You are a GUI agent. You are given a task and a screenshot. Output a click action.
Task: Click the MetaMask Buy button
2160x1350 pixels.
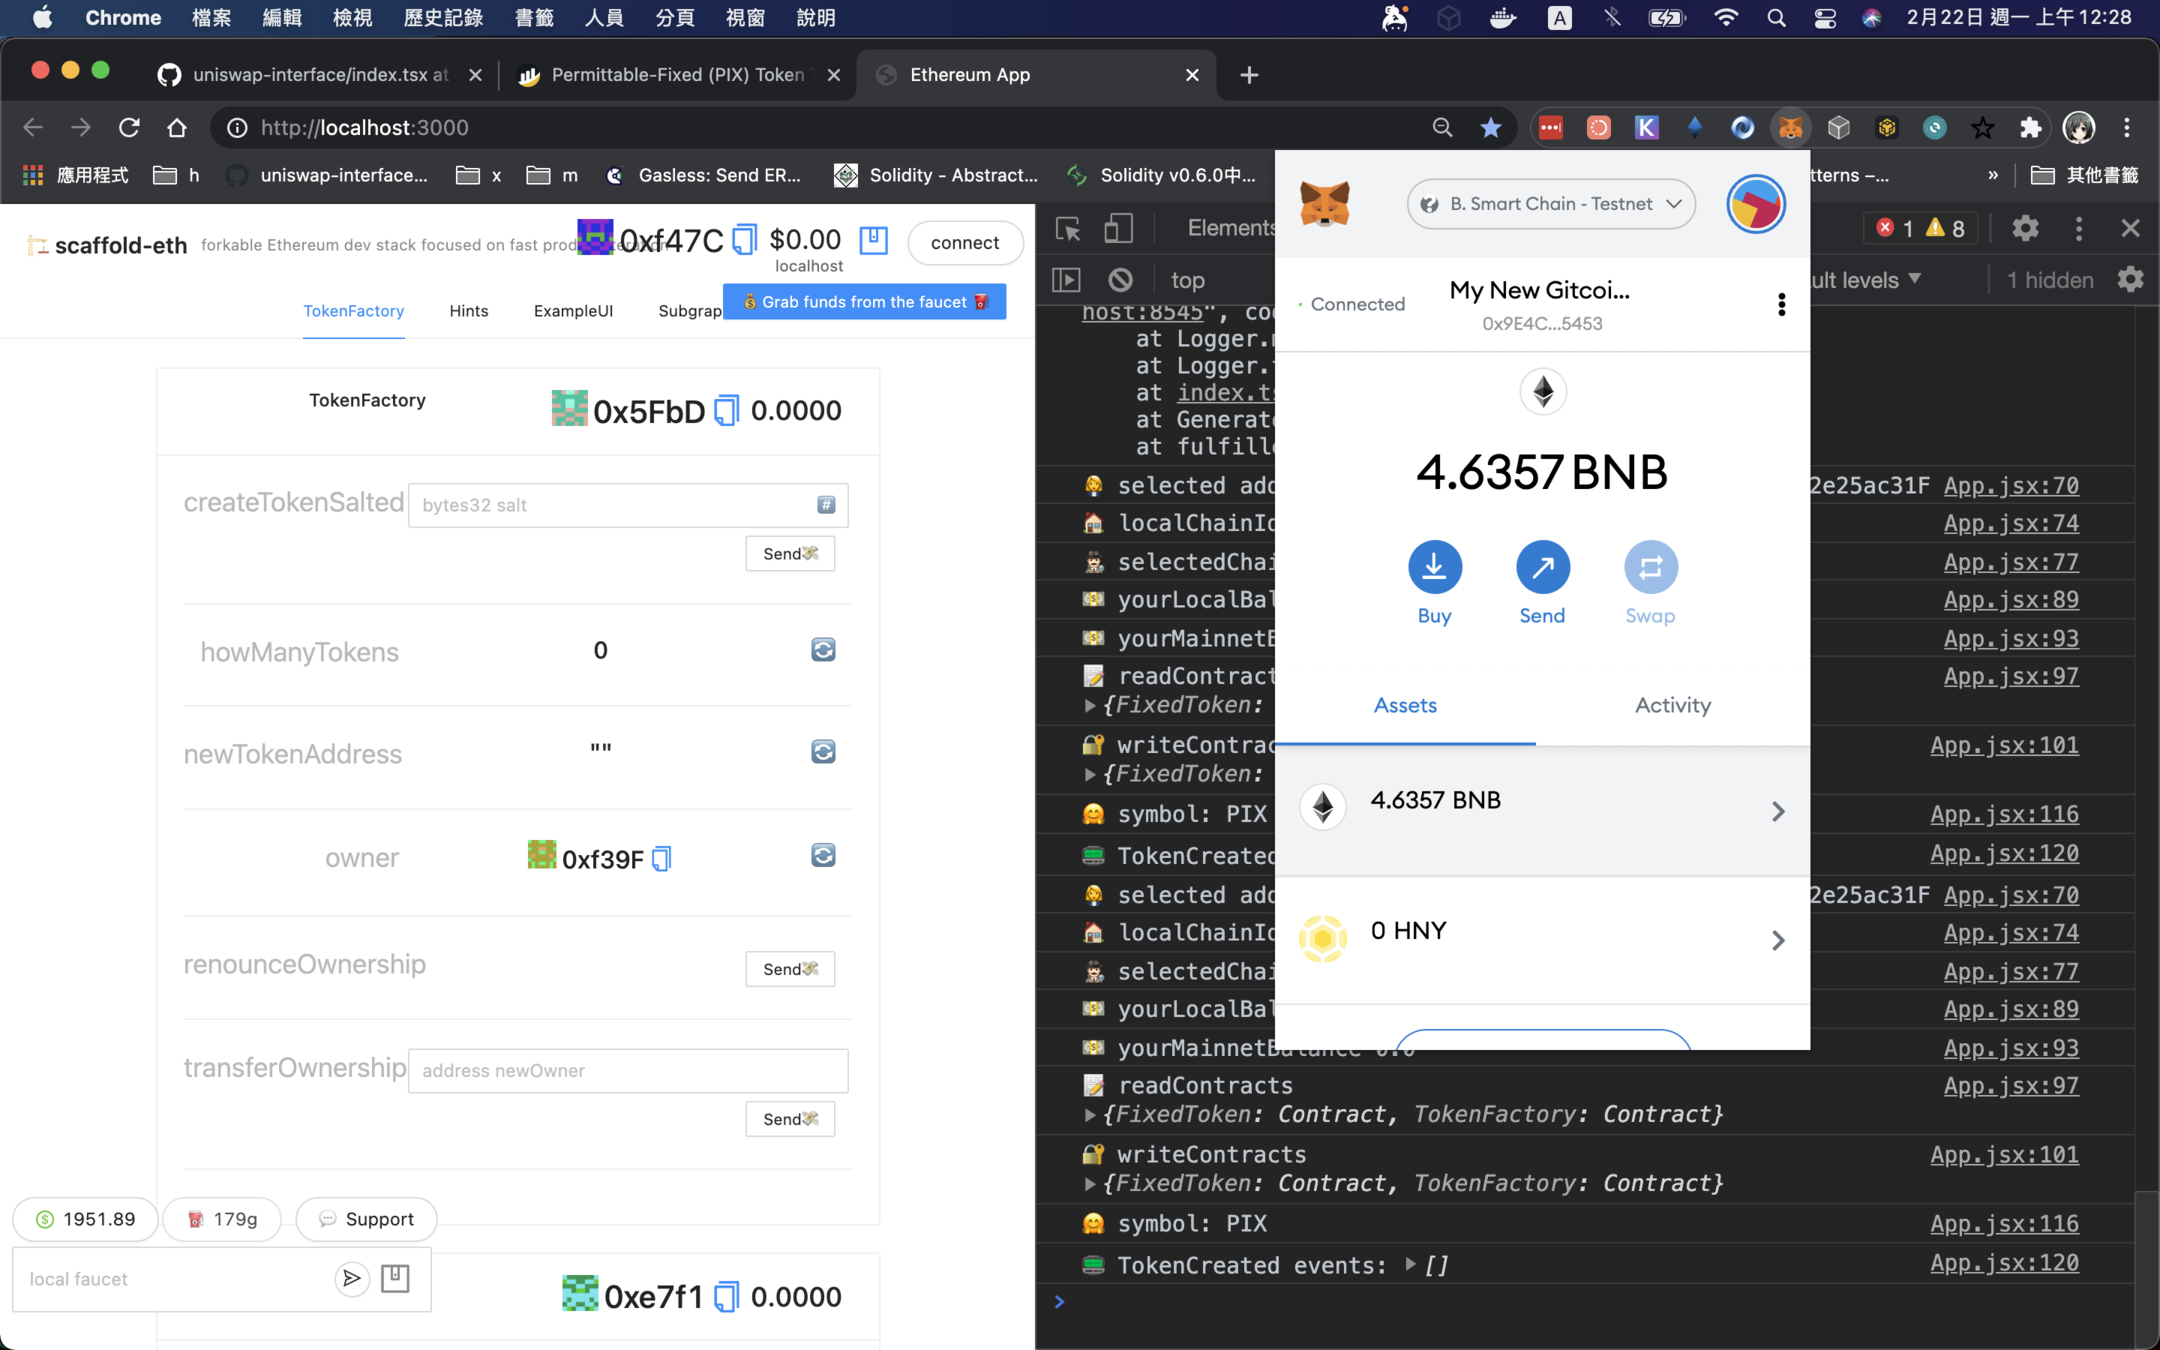pyautogui.click(x=1434, y=567)
